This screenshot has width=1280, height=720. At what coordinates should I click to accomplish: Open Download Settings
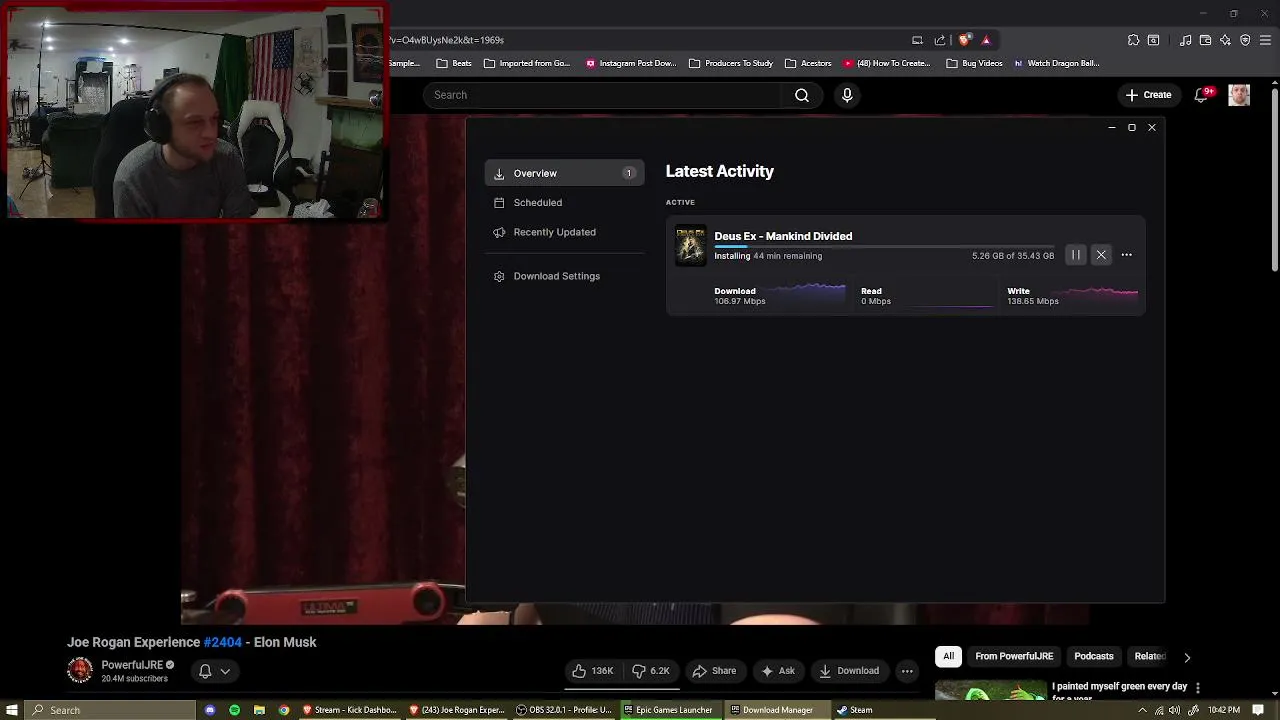(x=556, y=276)
